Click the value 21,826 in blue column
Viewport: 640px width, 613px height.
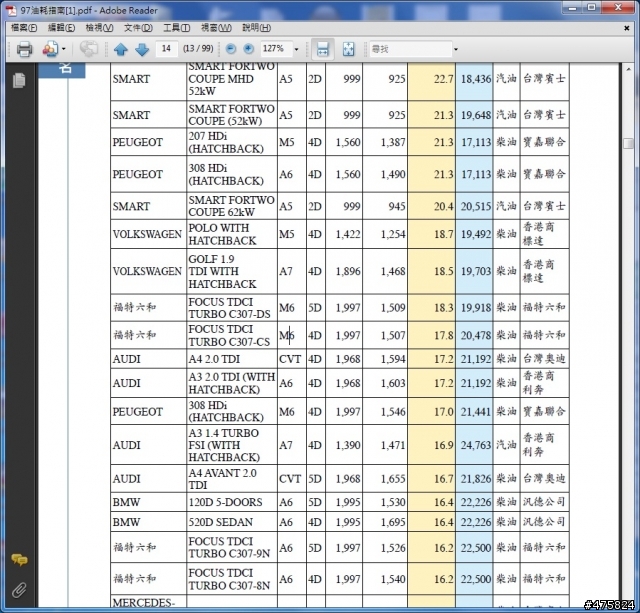click(476, 478)
